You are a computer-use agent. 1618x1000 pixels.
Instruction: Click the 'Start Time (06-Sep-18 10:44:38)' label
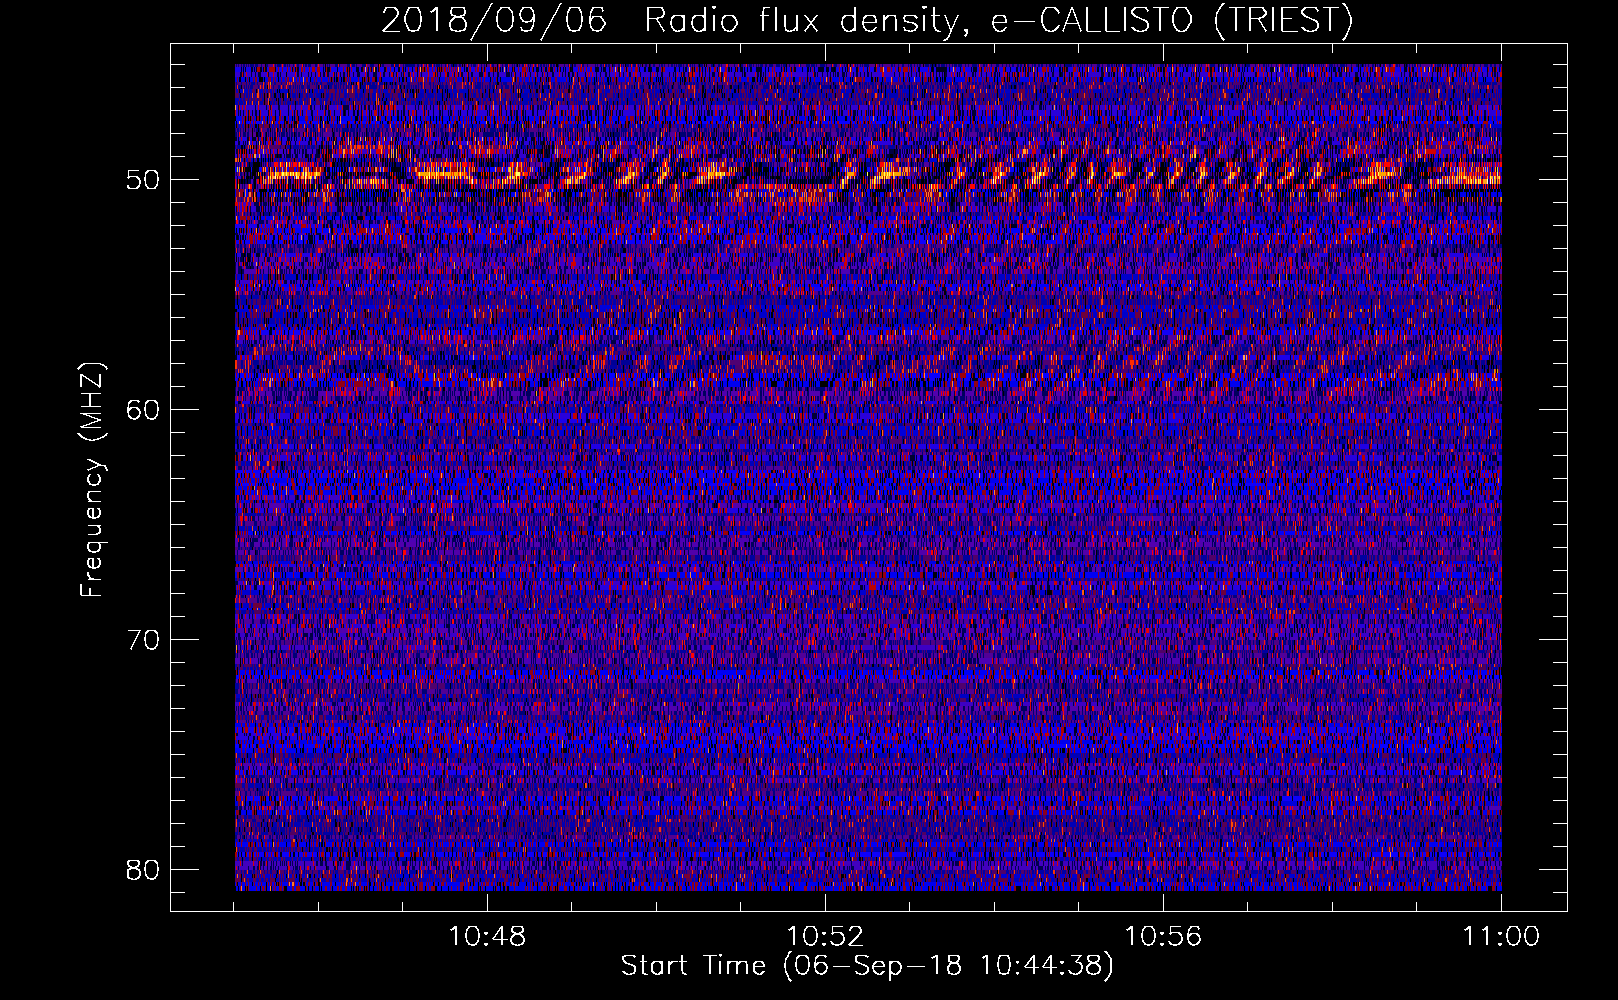[867, 966]
